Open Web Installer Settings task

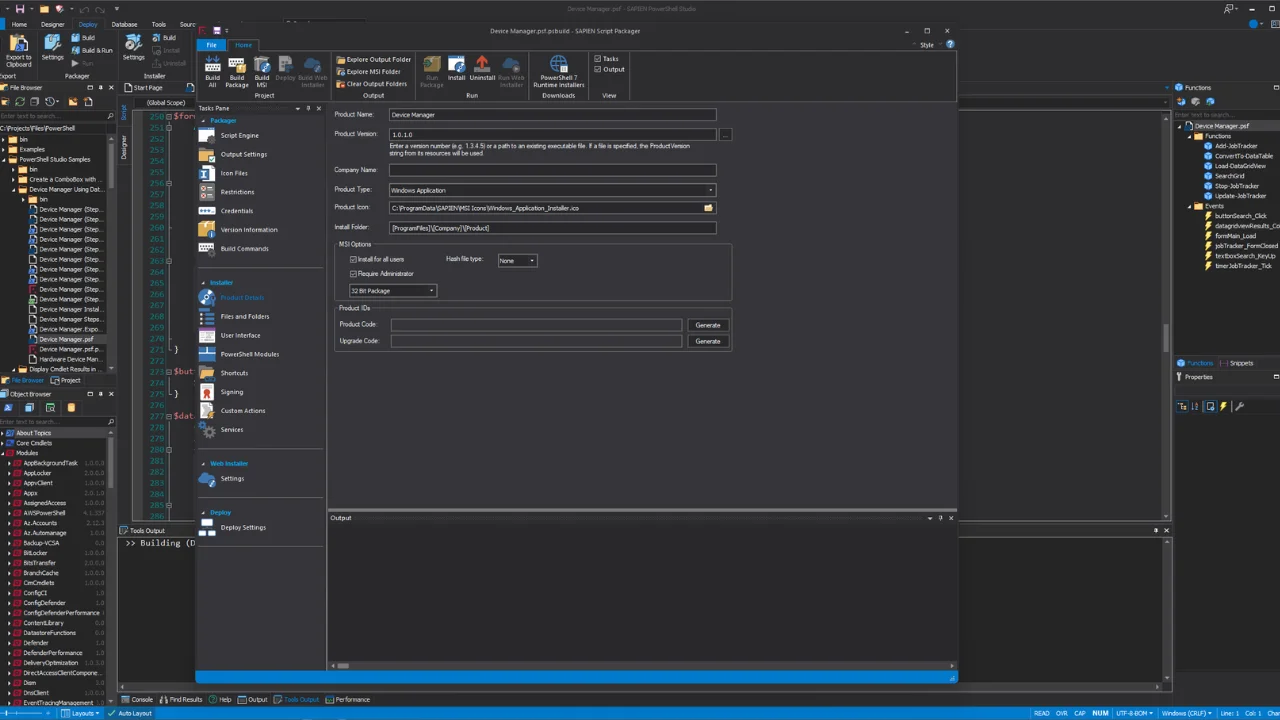[x=231, y=479]
